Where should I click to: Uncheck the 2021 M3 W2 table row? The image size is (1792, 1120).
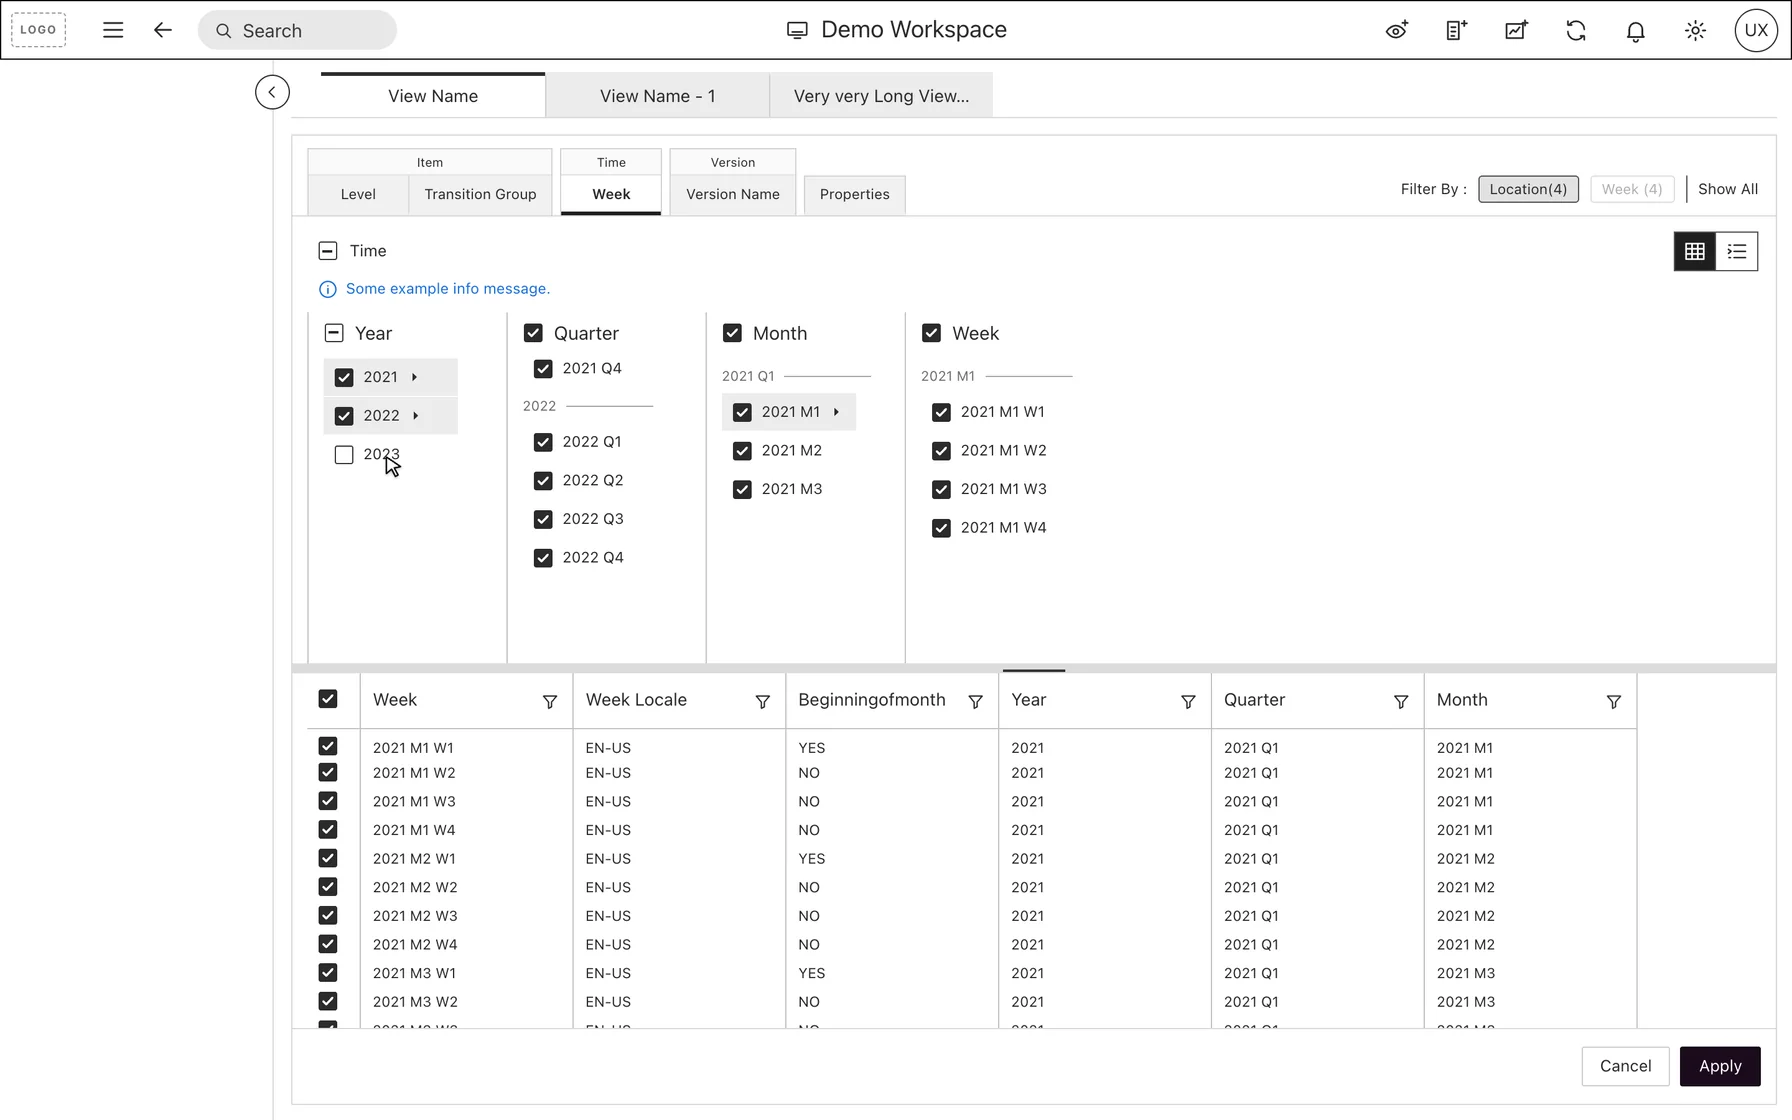coord(328,1001)
